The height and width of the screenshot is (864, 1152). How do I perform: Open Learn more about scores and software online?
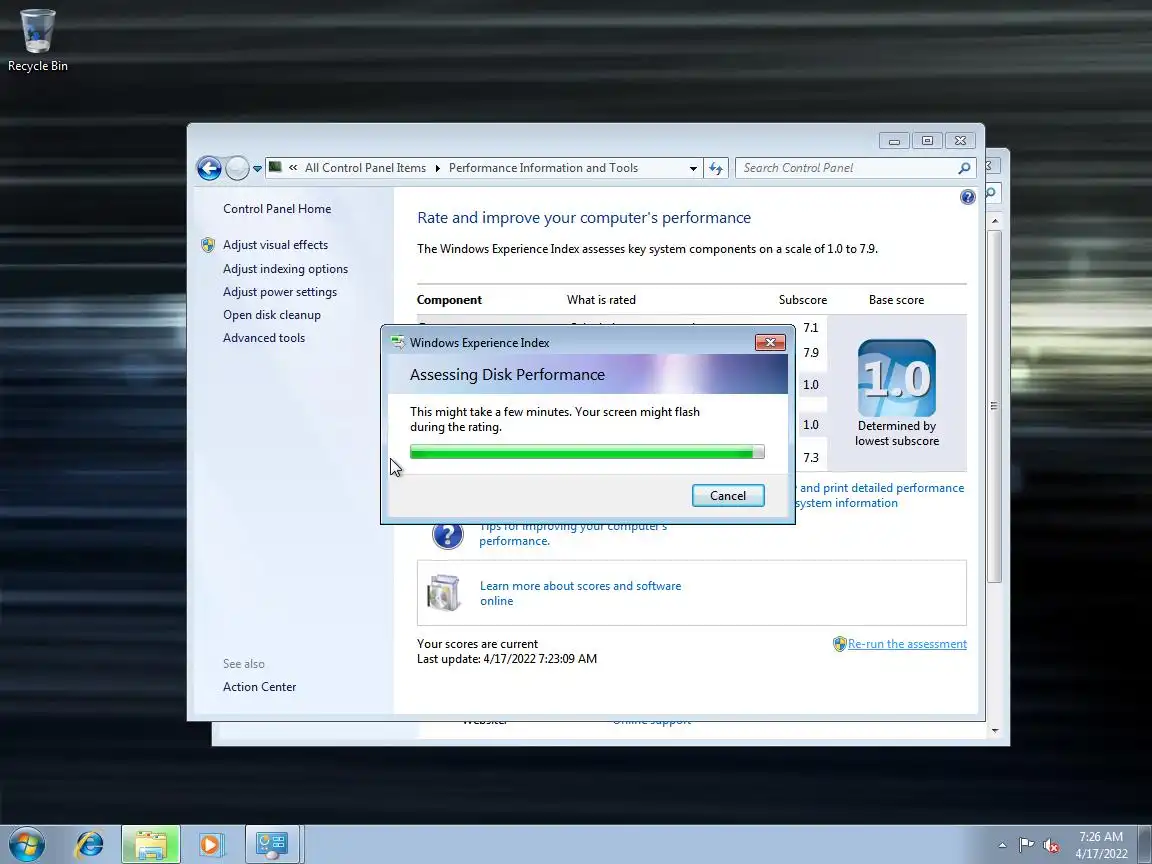[580, 593]
